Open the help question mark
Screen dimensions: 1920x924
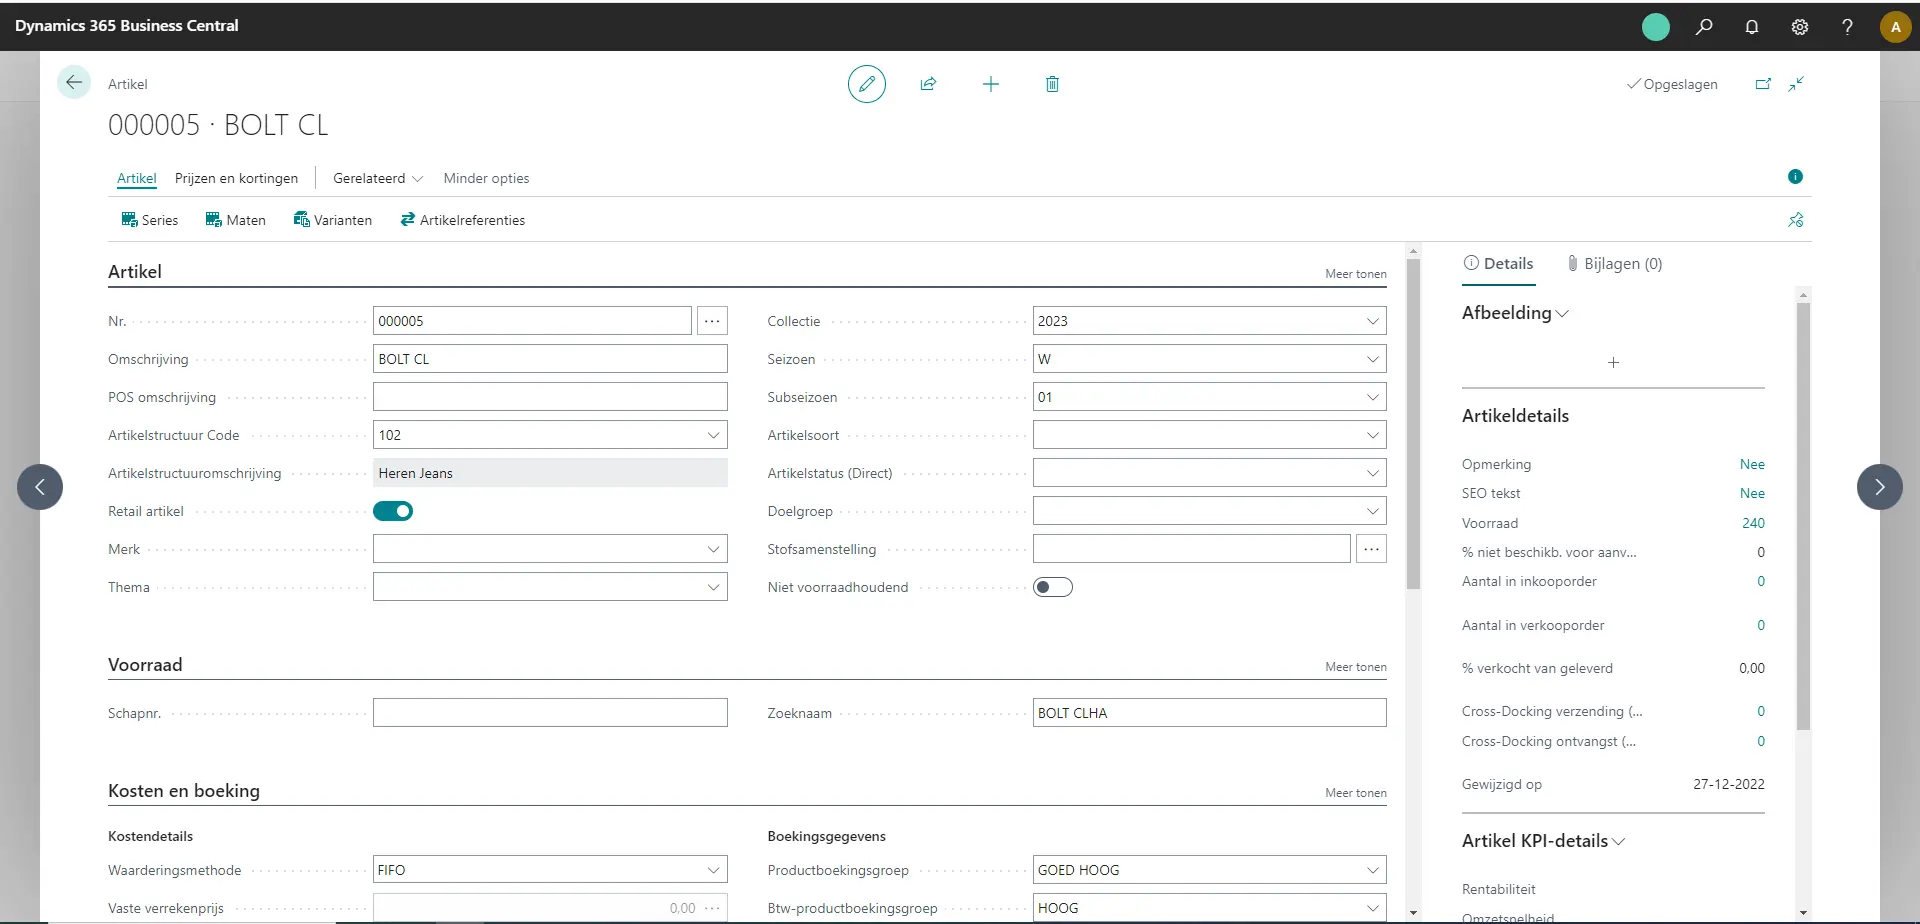(1847, 27)
